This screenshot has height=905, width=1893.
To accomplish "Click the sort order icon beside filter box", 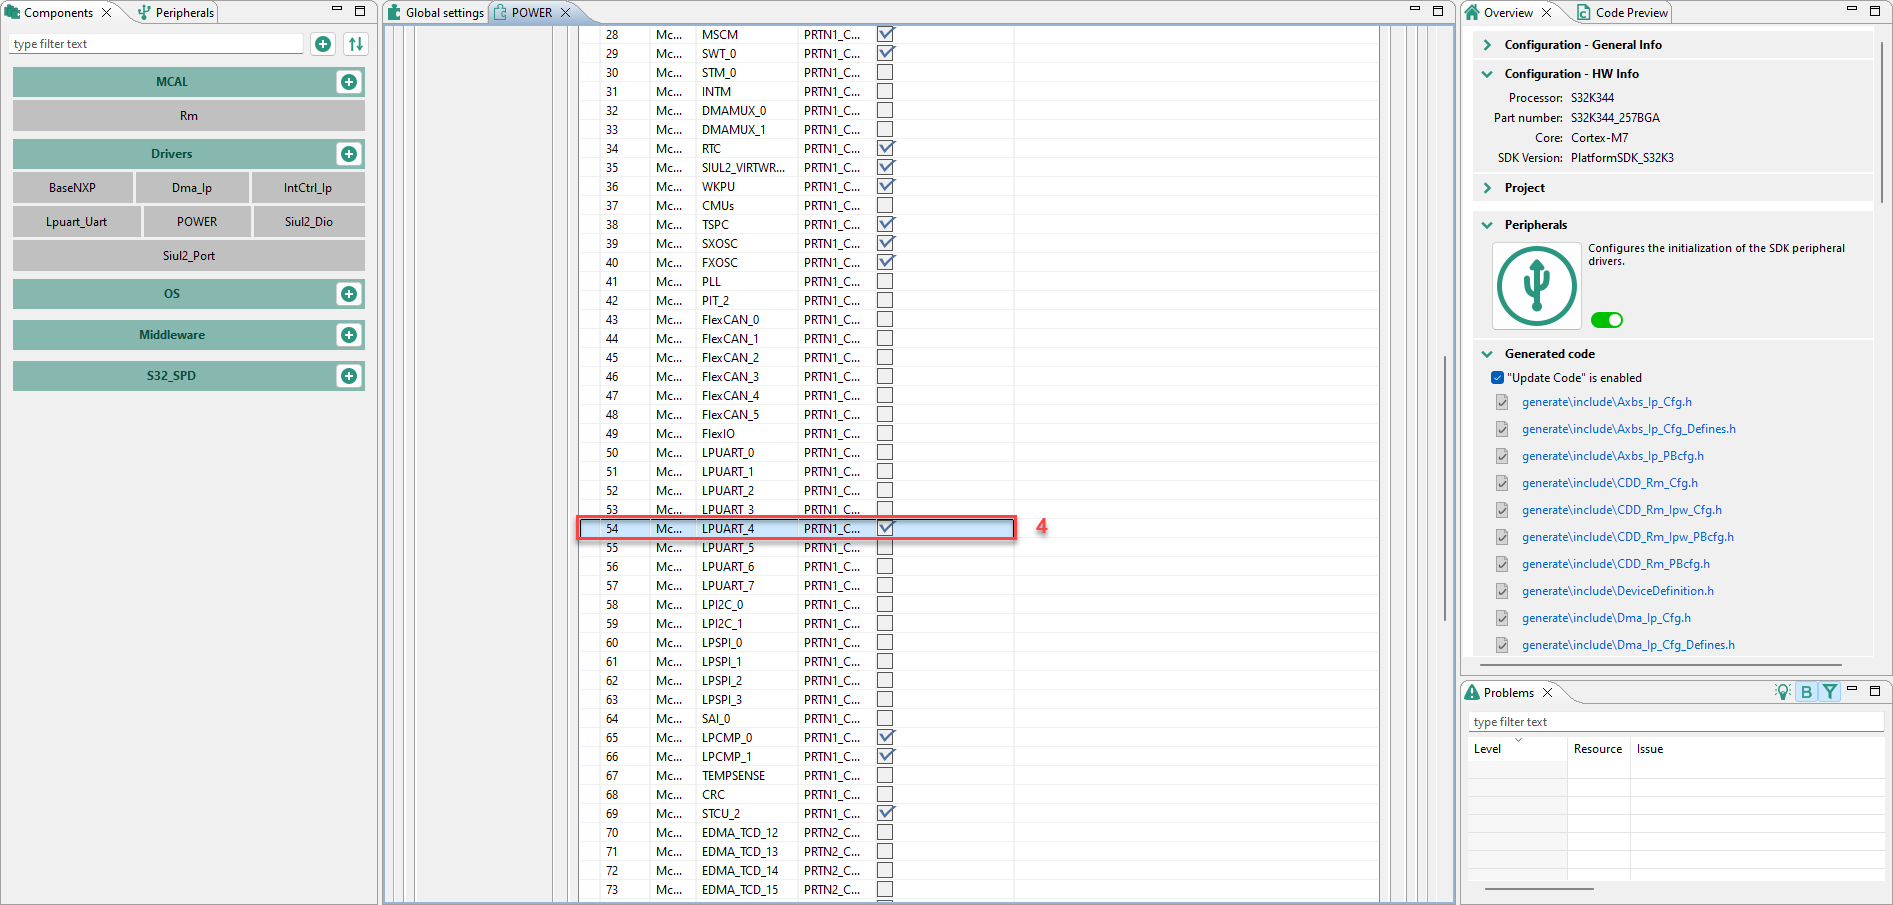I will [356, 44].
